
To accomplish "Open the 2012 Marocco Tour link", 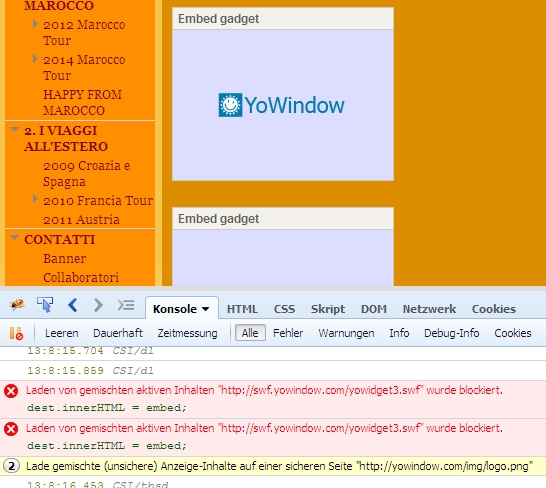I will pyautogui.click(x=84, y=32).
